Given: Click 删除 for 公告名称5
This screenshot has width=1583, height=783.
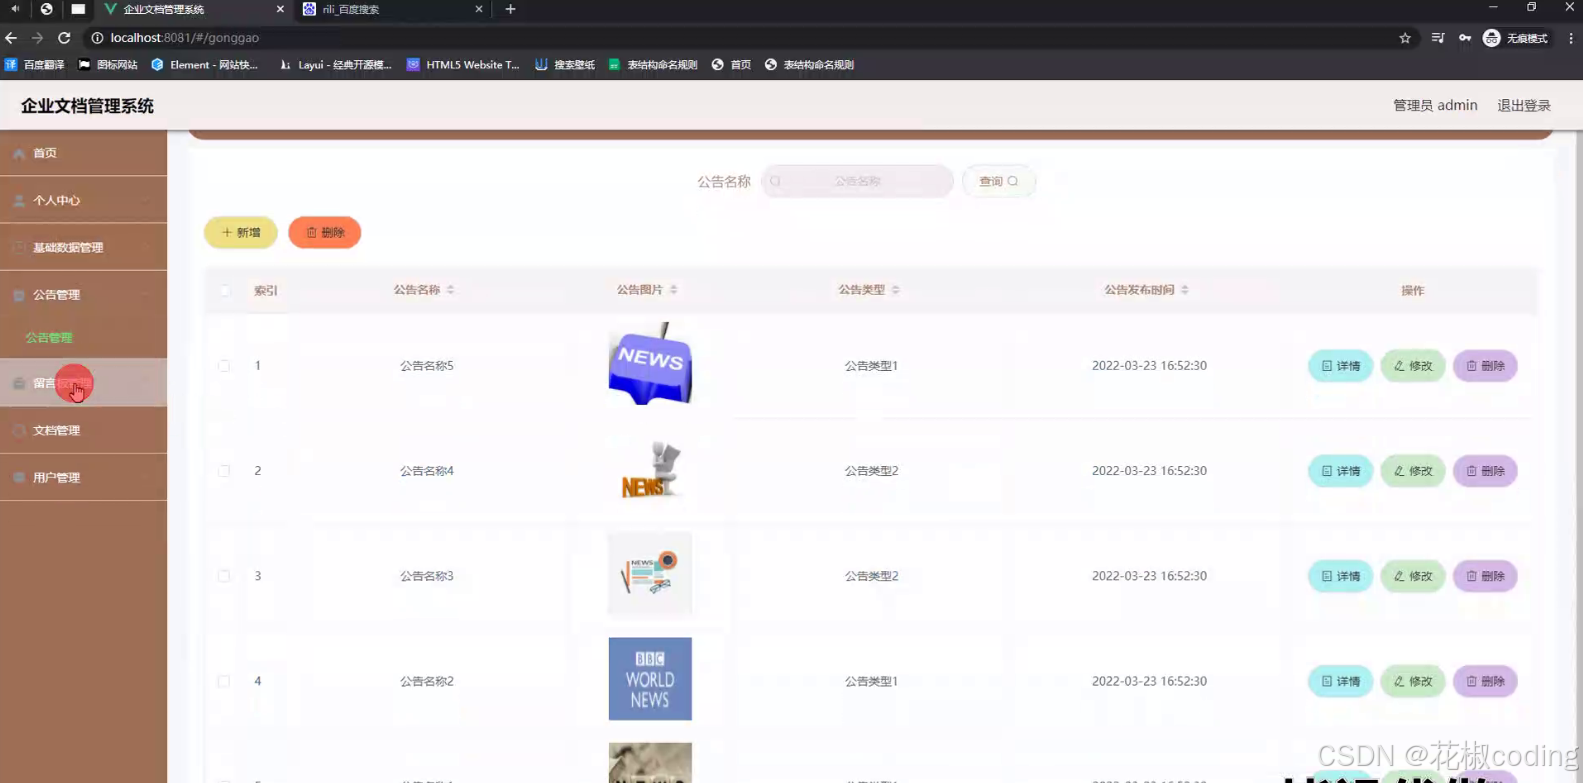Looking at the screenshot, I should [x=1485, y=366].
